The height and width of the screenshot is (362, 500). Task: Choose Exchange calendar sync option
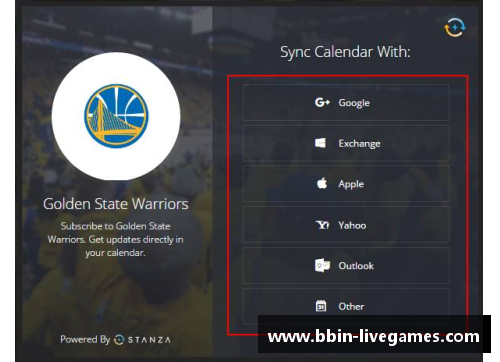[346, 143]
